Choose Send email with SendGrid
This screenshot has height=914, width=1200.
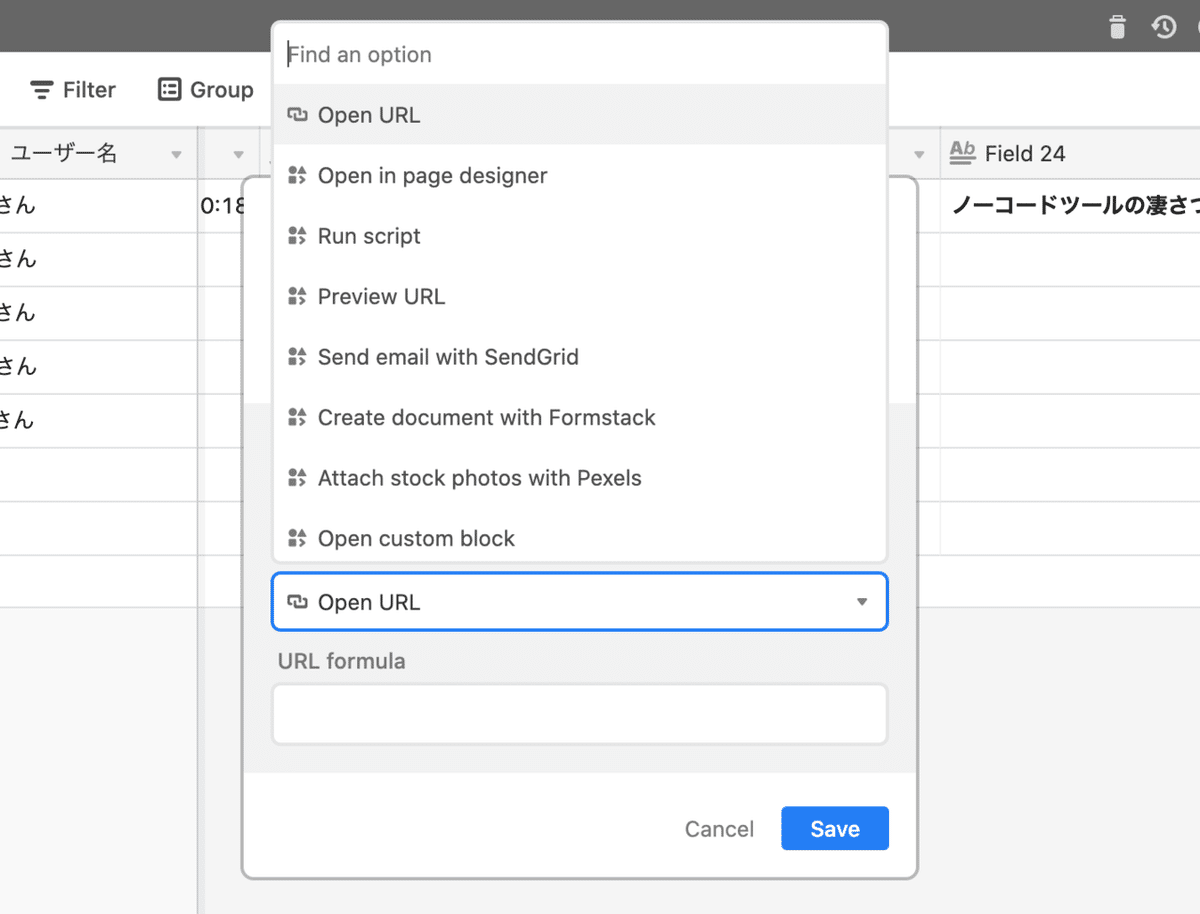coord(448,357)
